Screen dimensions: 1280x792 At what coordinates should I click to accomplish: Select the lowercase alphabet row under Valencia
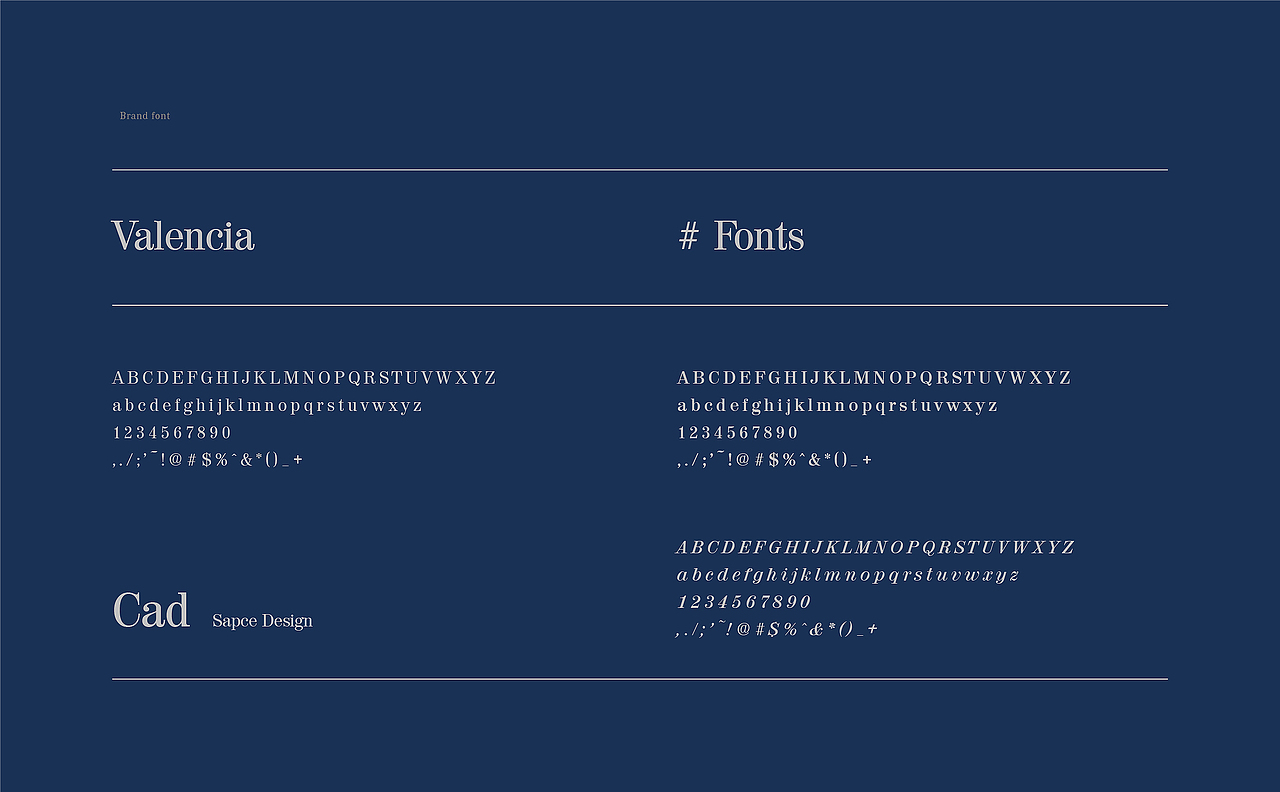[x=267, y=406]
